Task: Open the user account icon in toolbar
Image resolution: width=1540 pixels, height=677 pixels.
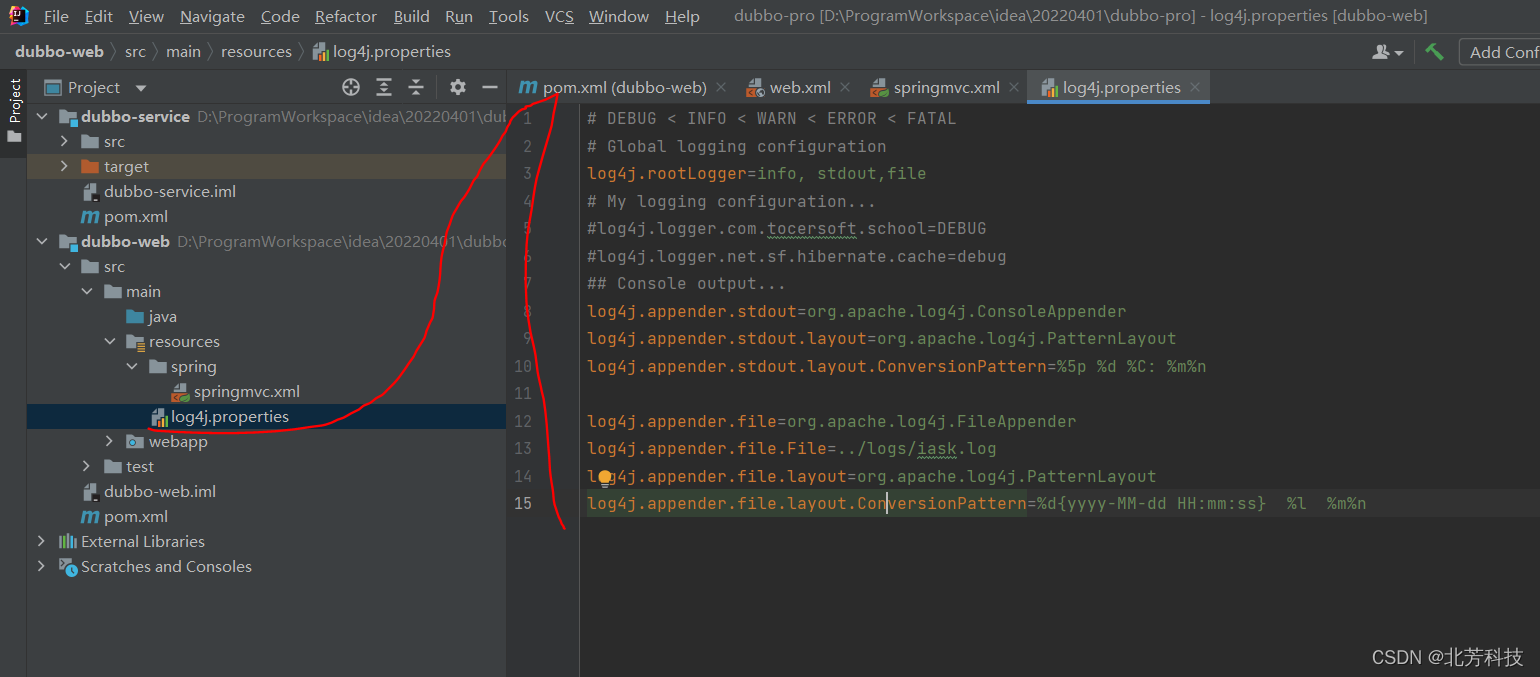Action: coord(1388,52)
